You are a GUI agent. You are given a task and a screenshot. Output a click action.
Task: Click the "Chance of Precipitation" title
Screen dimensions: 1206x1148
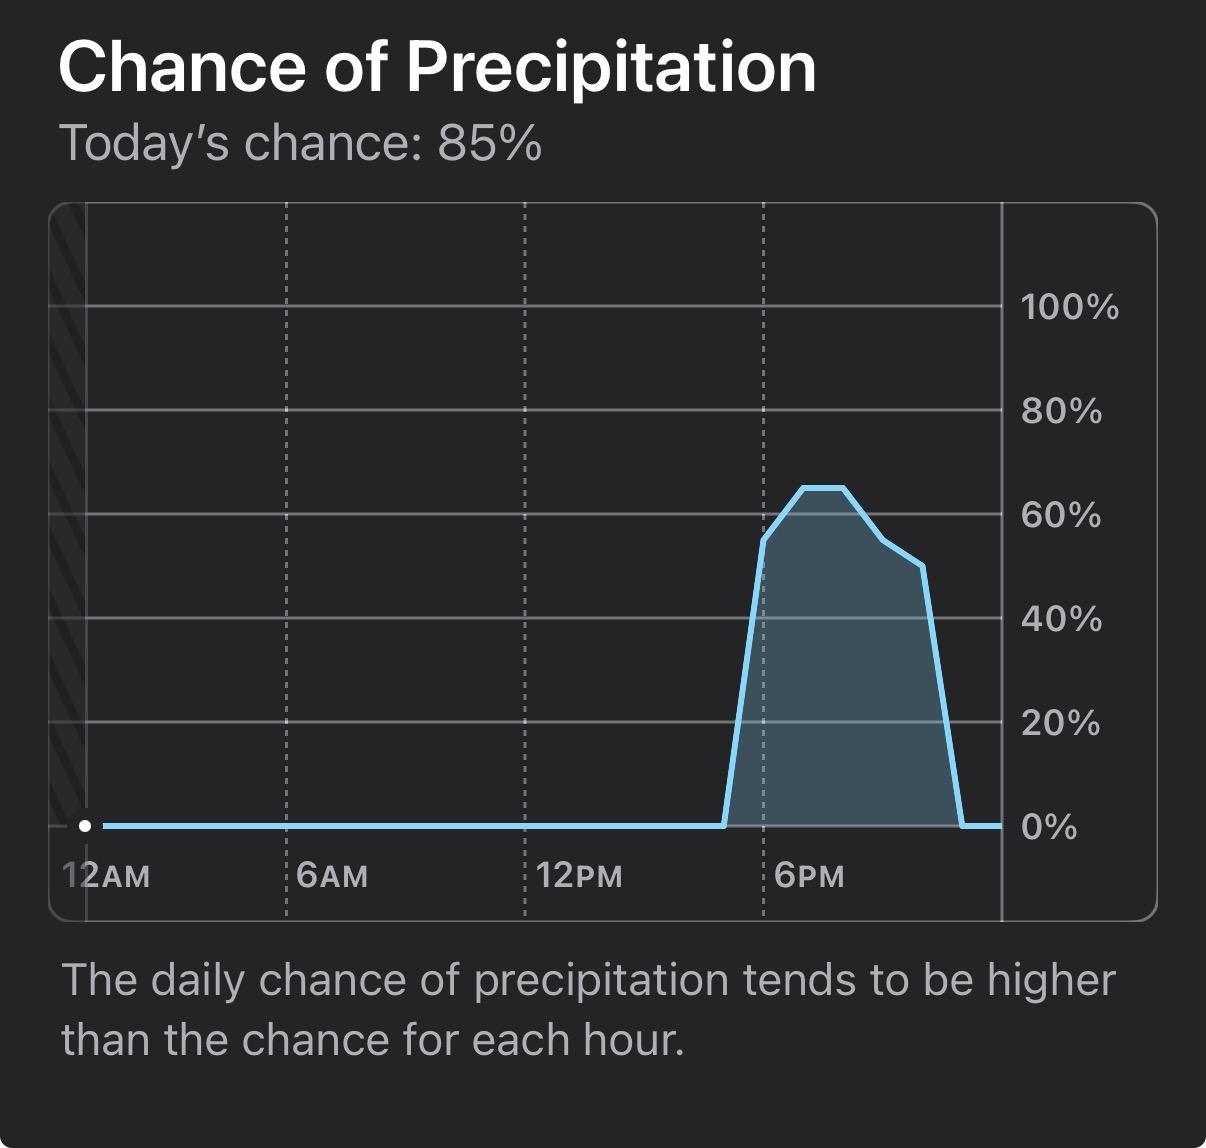pos(437,67)
